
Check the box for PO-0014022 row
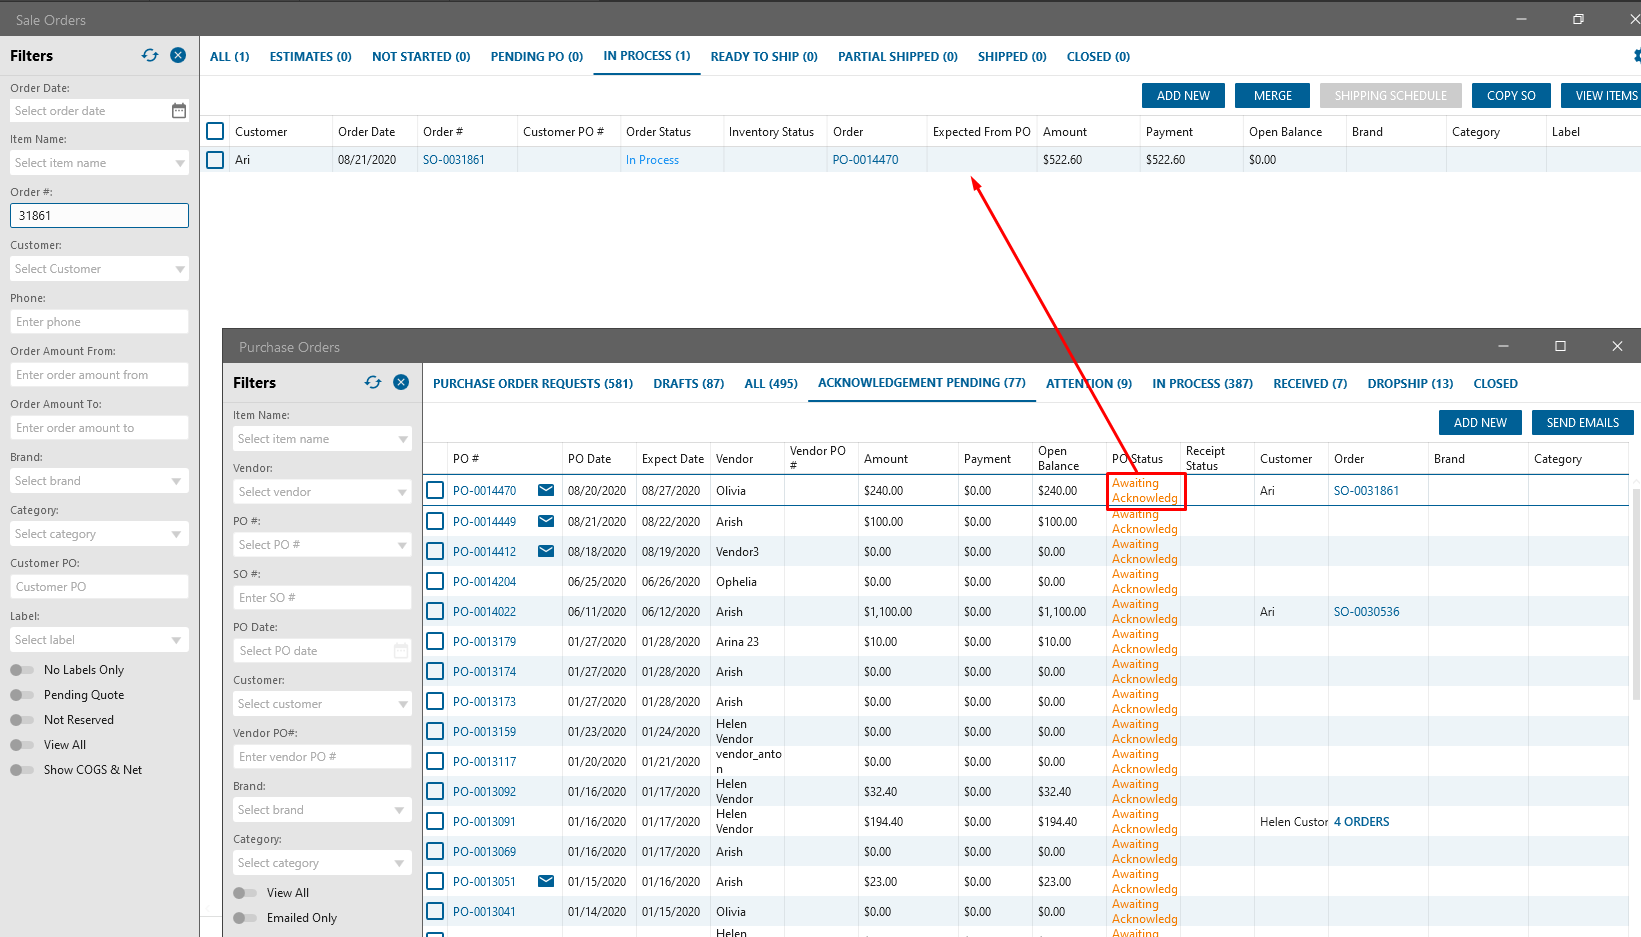(435, 611)
